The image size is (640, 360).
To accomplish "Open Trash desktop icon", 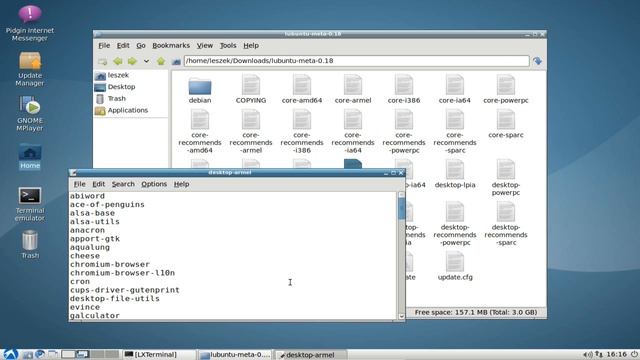I will pos(30,244).
